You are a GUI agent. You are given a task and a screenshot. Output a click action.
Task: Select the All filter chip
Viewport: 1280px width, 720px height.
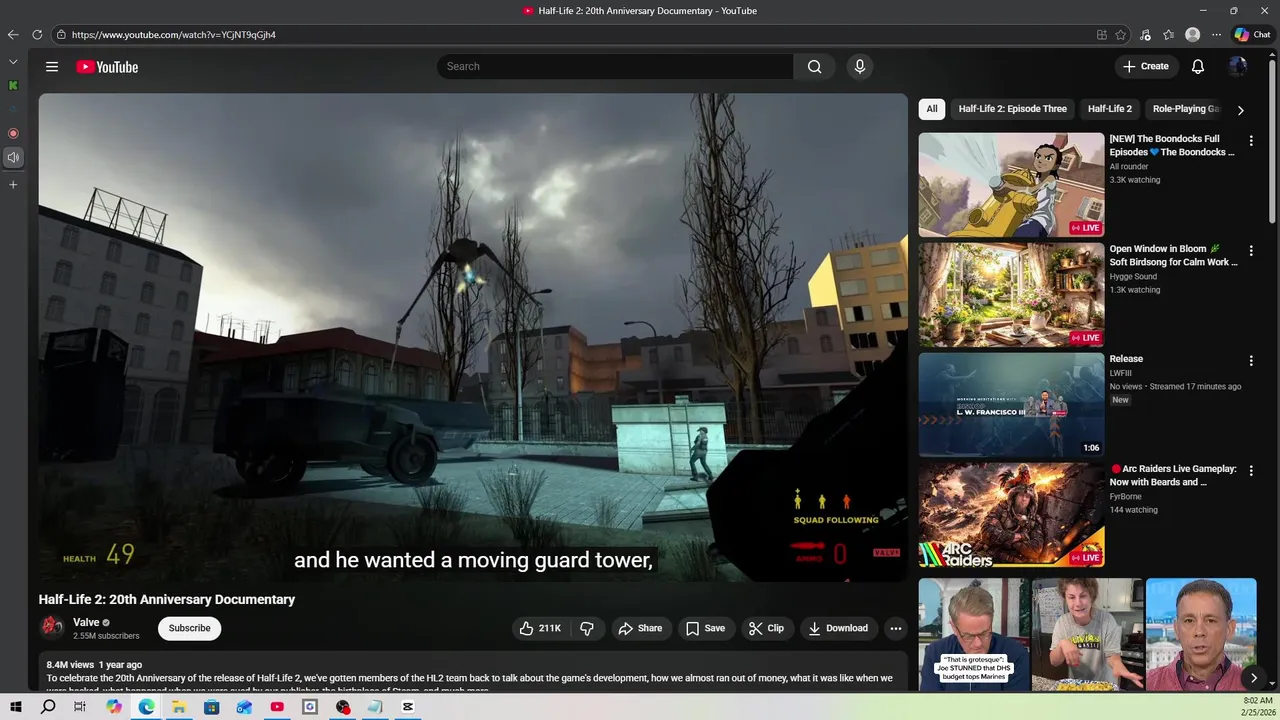tap(932, 109)
